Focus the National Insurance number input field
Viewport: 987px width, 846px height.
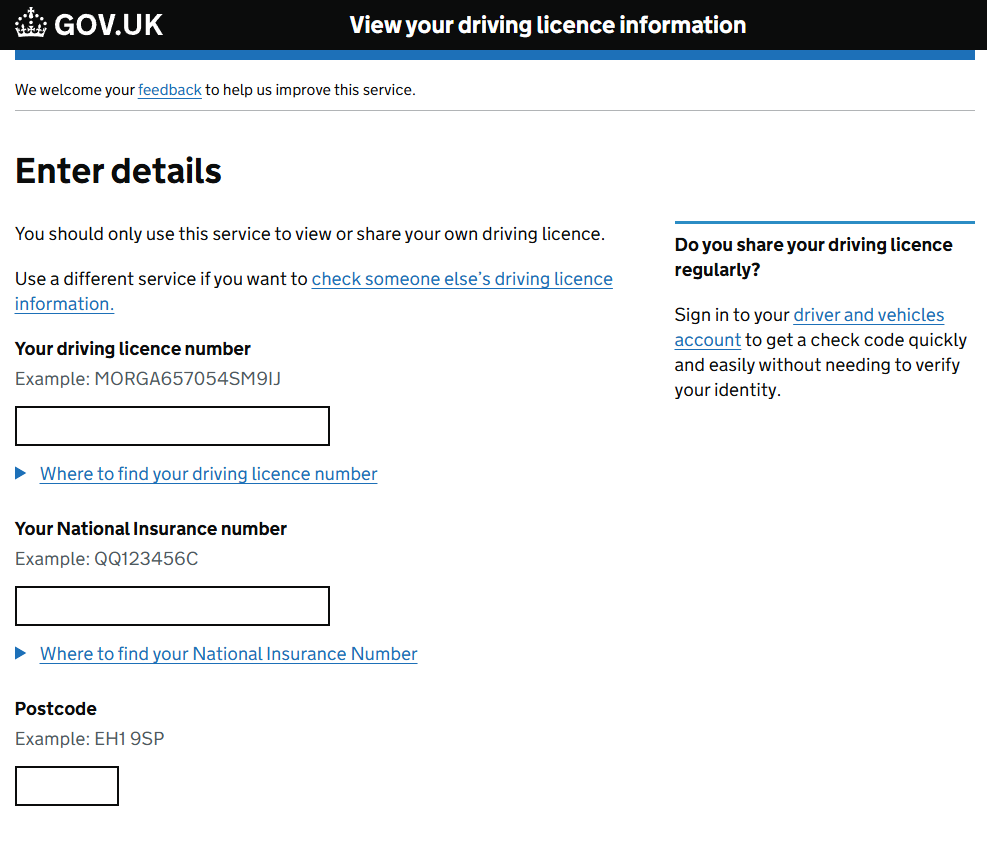tap(172, 606)
